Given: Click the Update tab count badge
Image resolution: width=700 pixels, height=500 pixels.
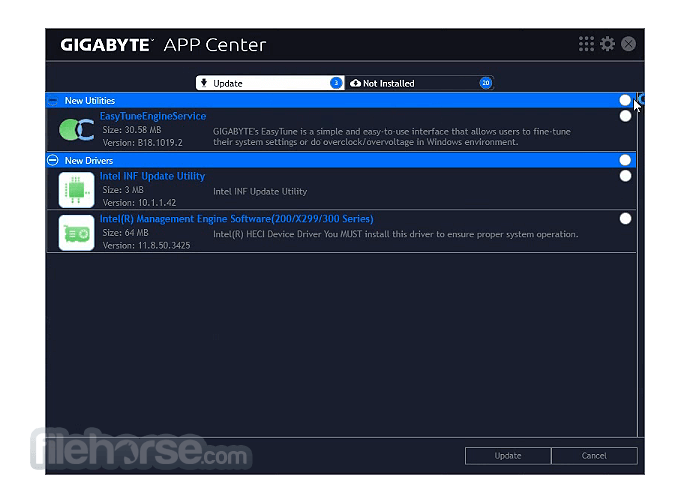Looking at the screenshot, I should [336, 83].
